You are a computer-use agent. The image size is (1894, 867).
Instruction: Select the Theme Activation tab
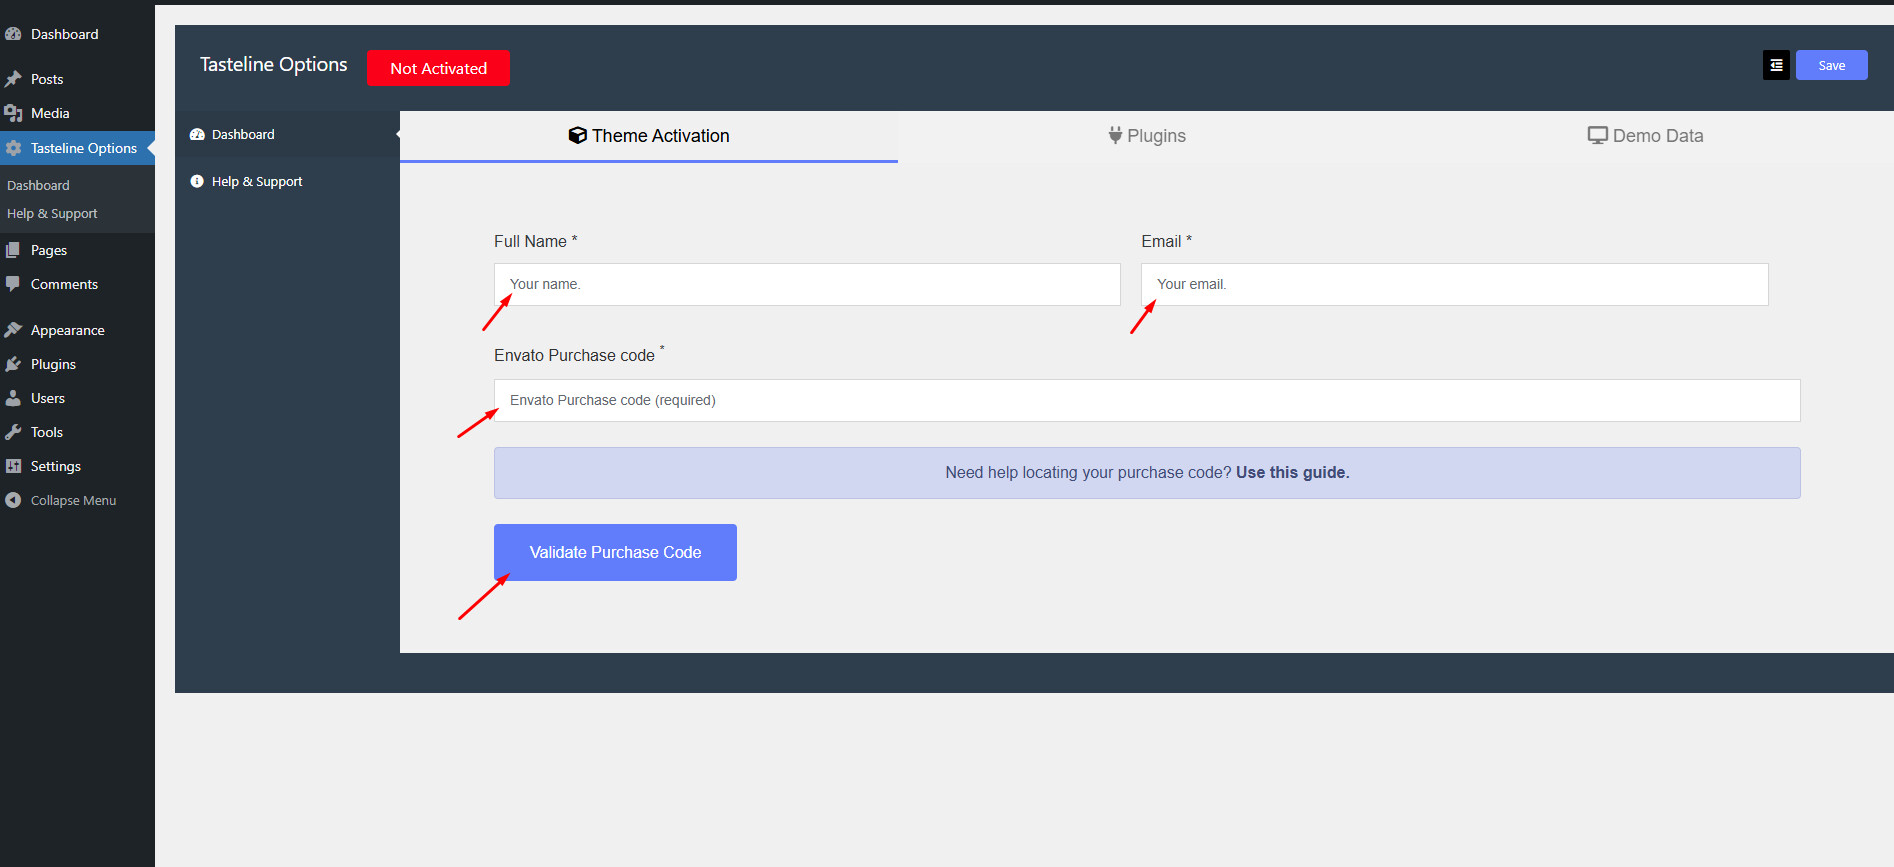pos(649,136)
